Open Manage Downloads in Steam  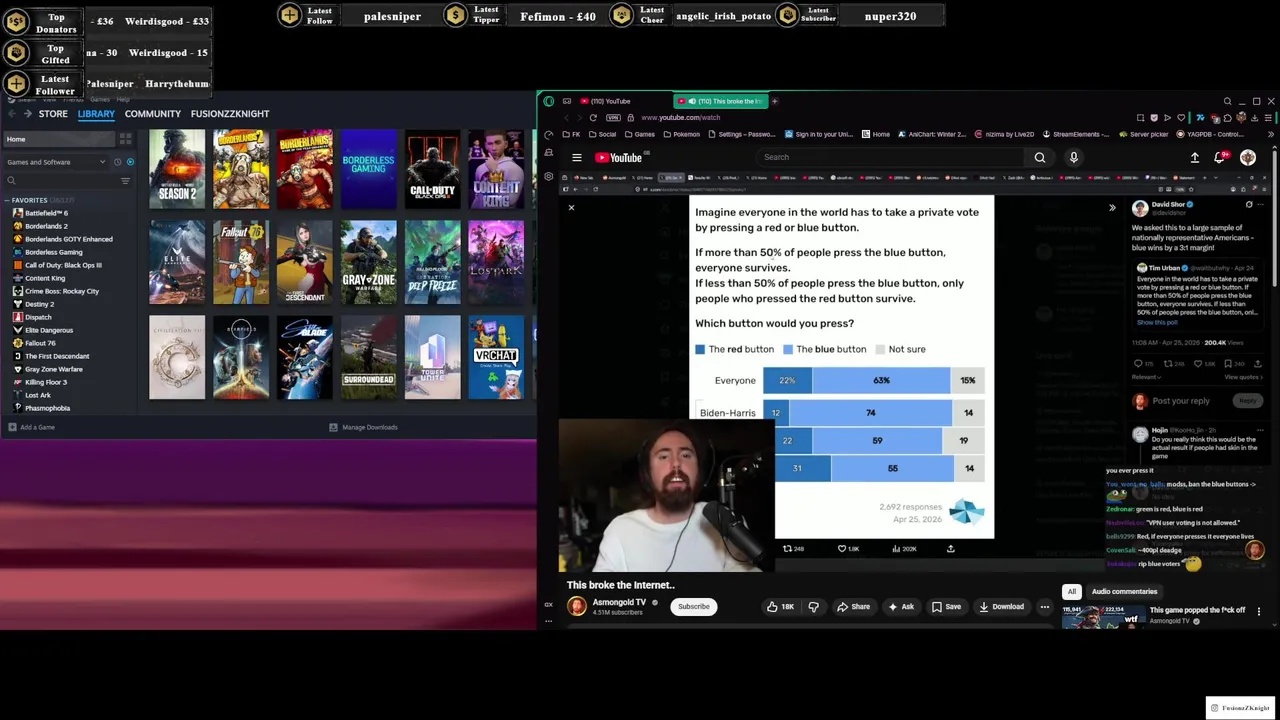363,427
